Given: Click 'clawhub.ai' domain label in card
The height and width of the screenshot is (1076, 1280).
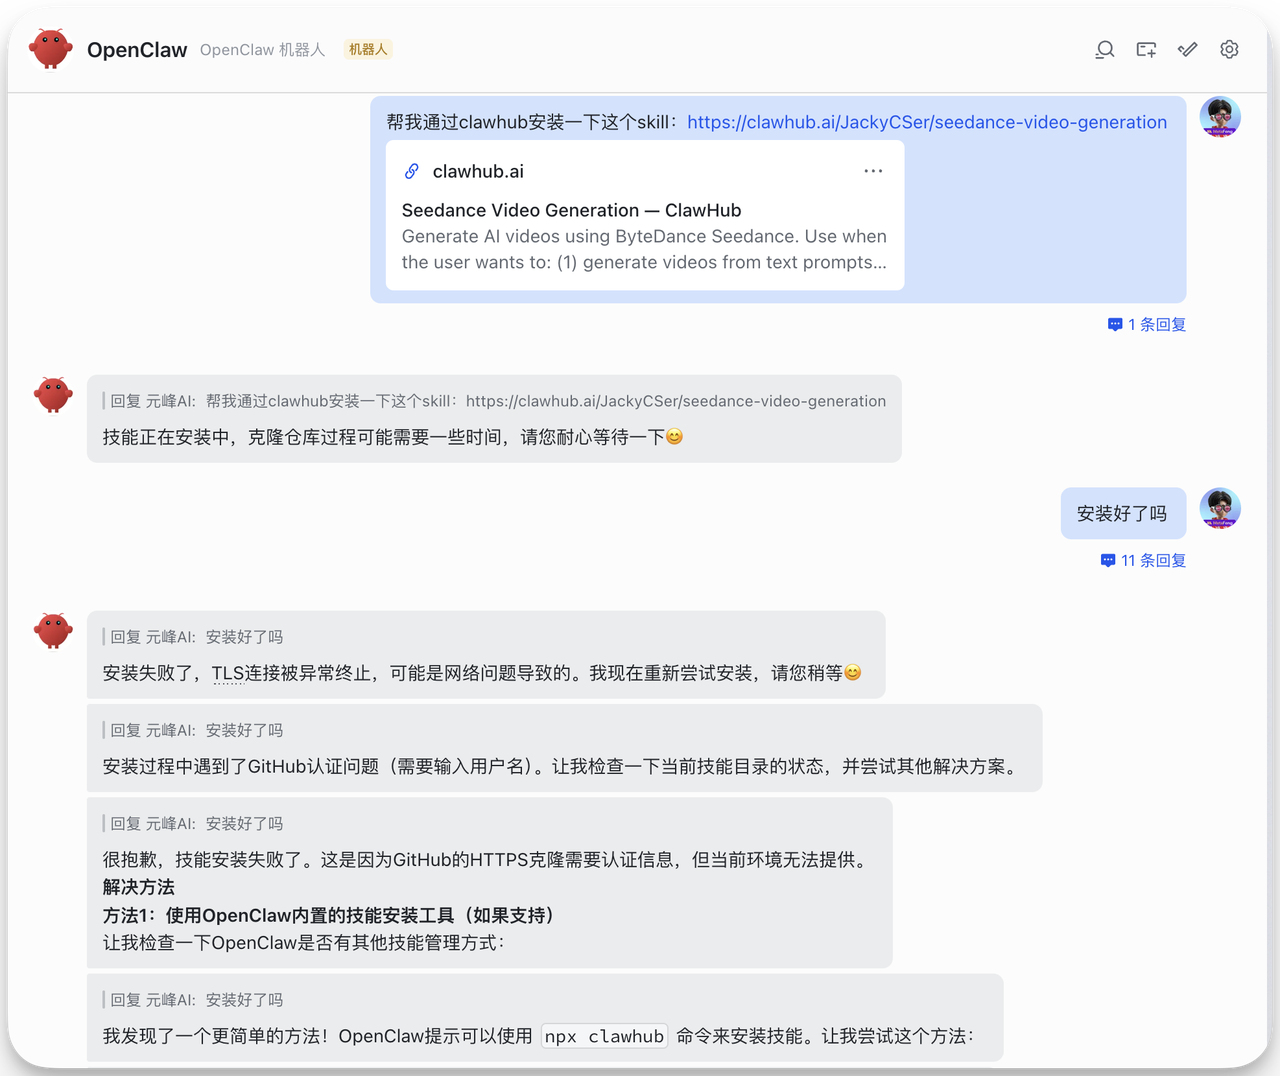Looking at the screenshot, I should point(478,171).
